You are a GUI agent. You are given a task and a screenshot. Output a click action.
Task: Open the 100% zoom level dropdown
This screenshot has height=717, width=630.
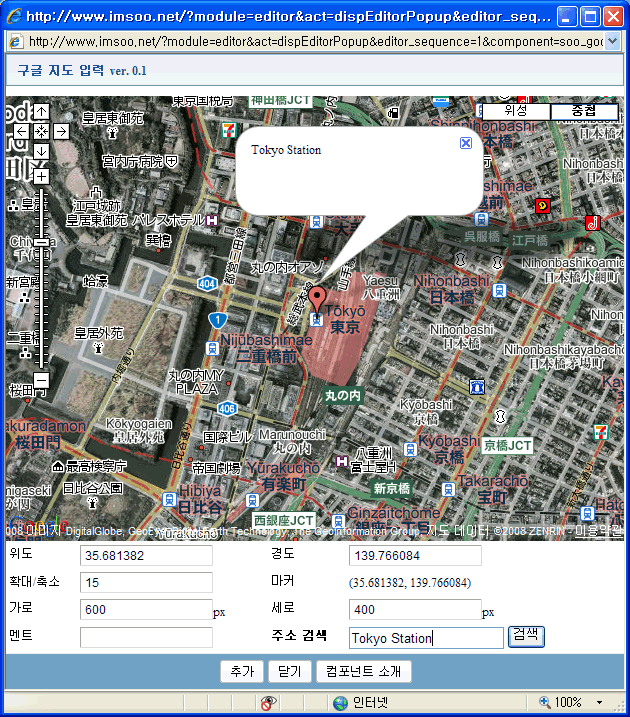599,702
